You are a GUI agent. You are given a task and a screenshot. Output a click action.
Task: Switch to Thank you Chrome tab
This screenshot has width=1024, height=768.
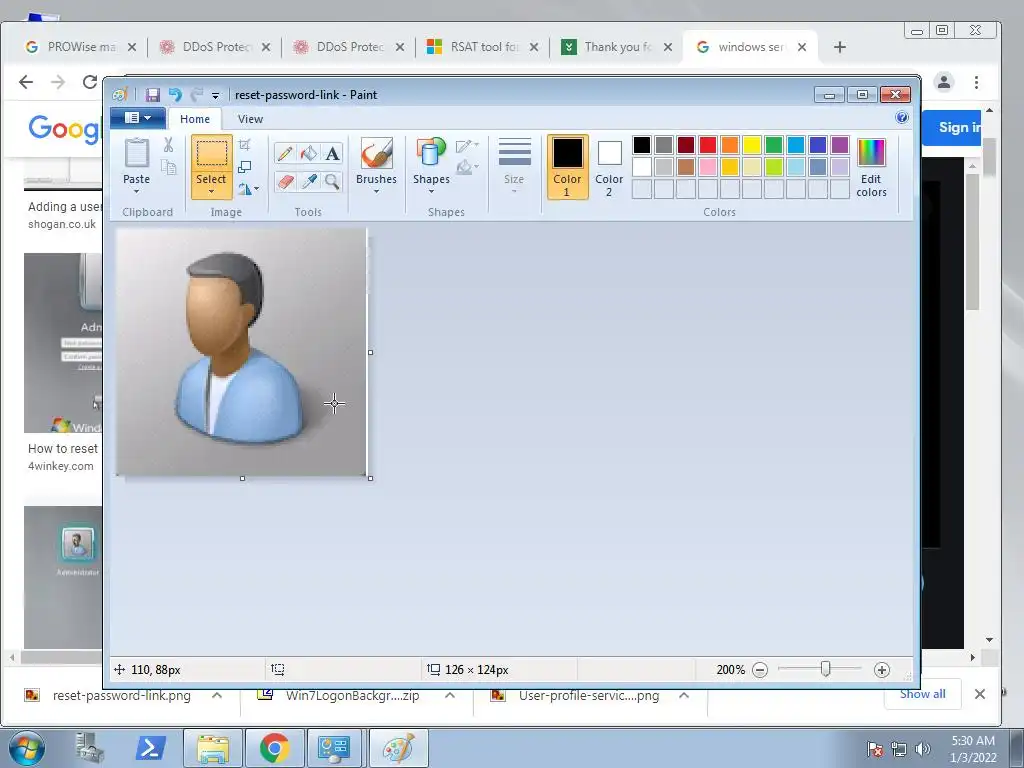616,47
